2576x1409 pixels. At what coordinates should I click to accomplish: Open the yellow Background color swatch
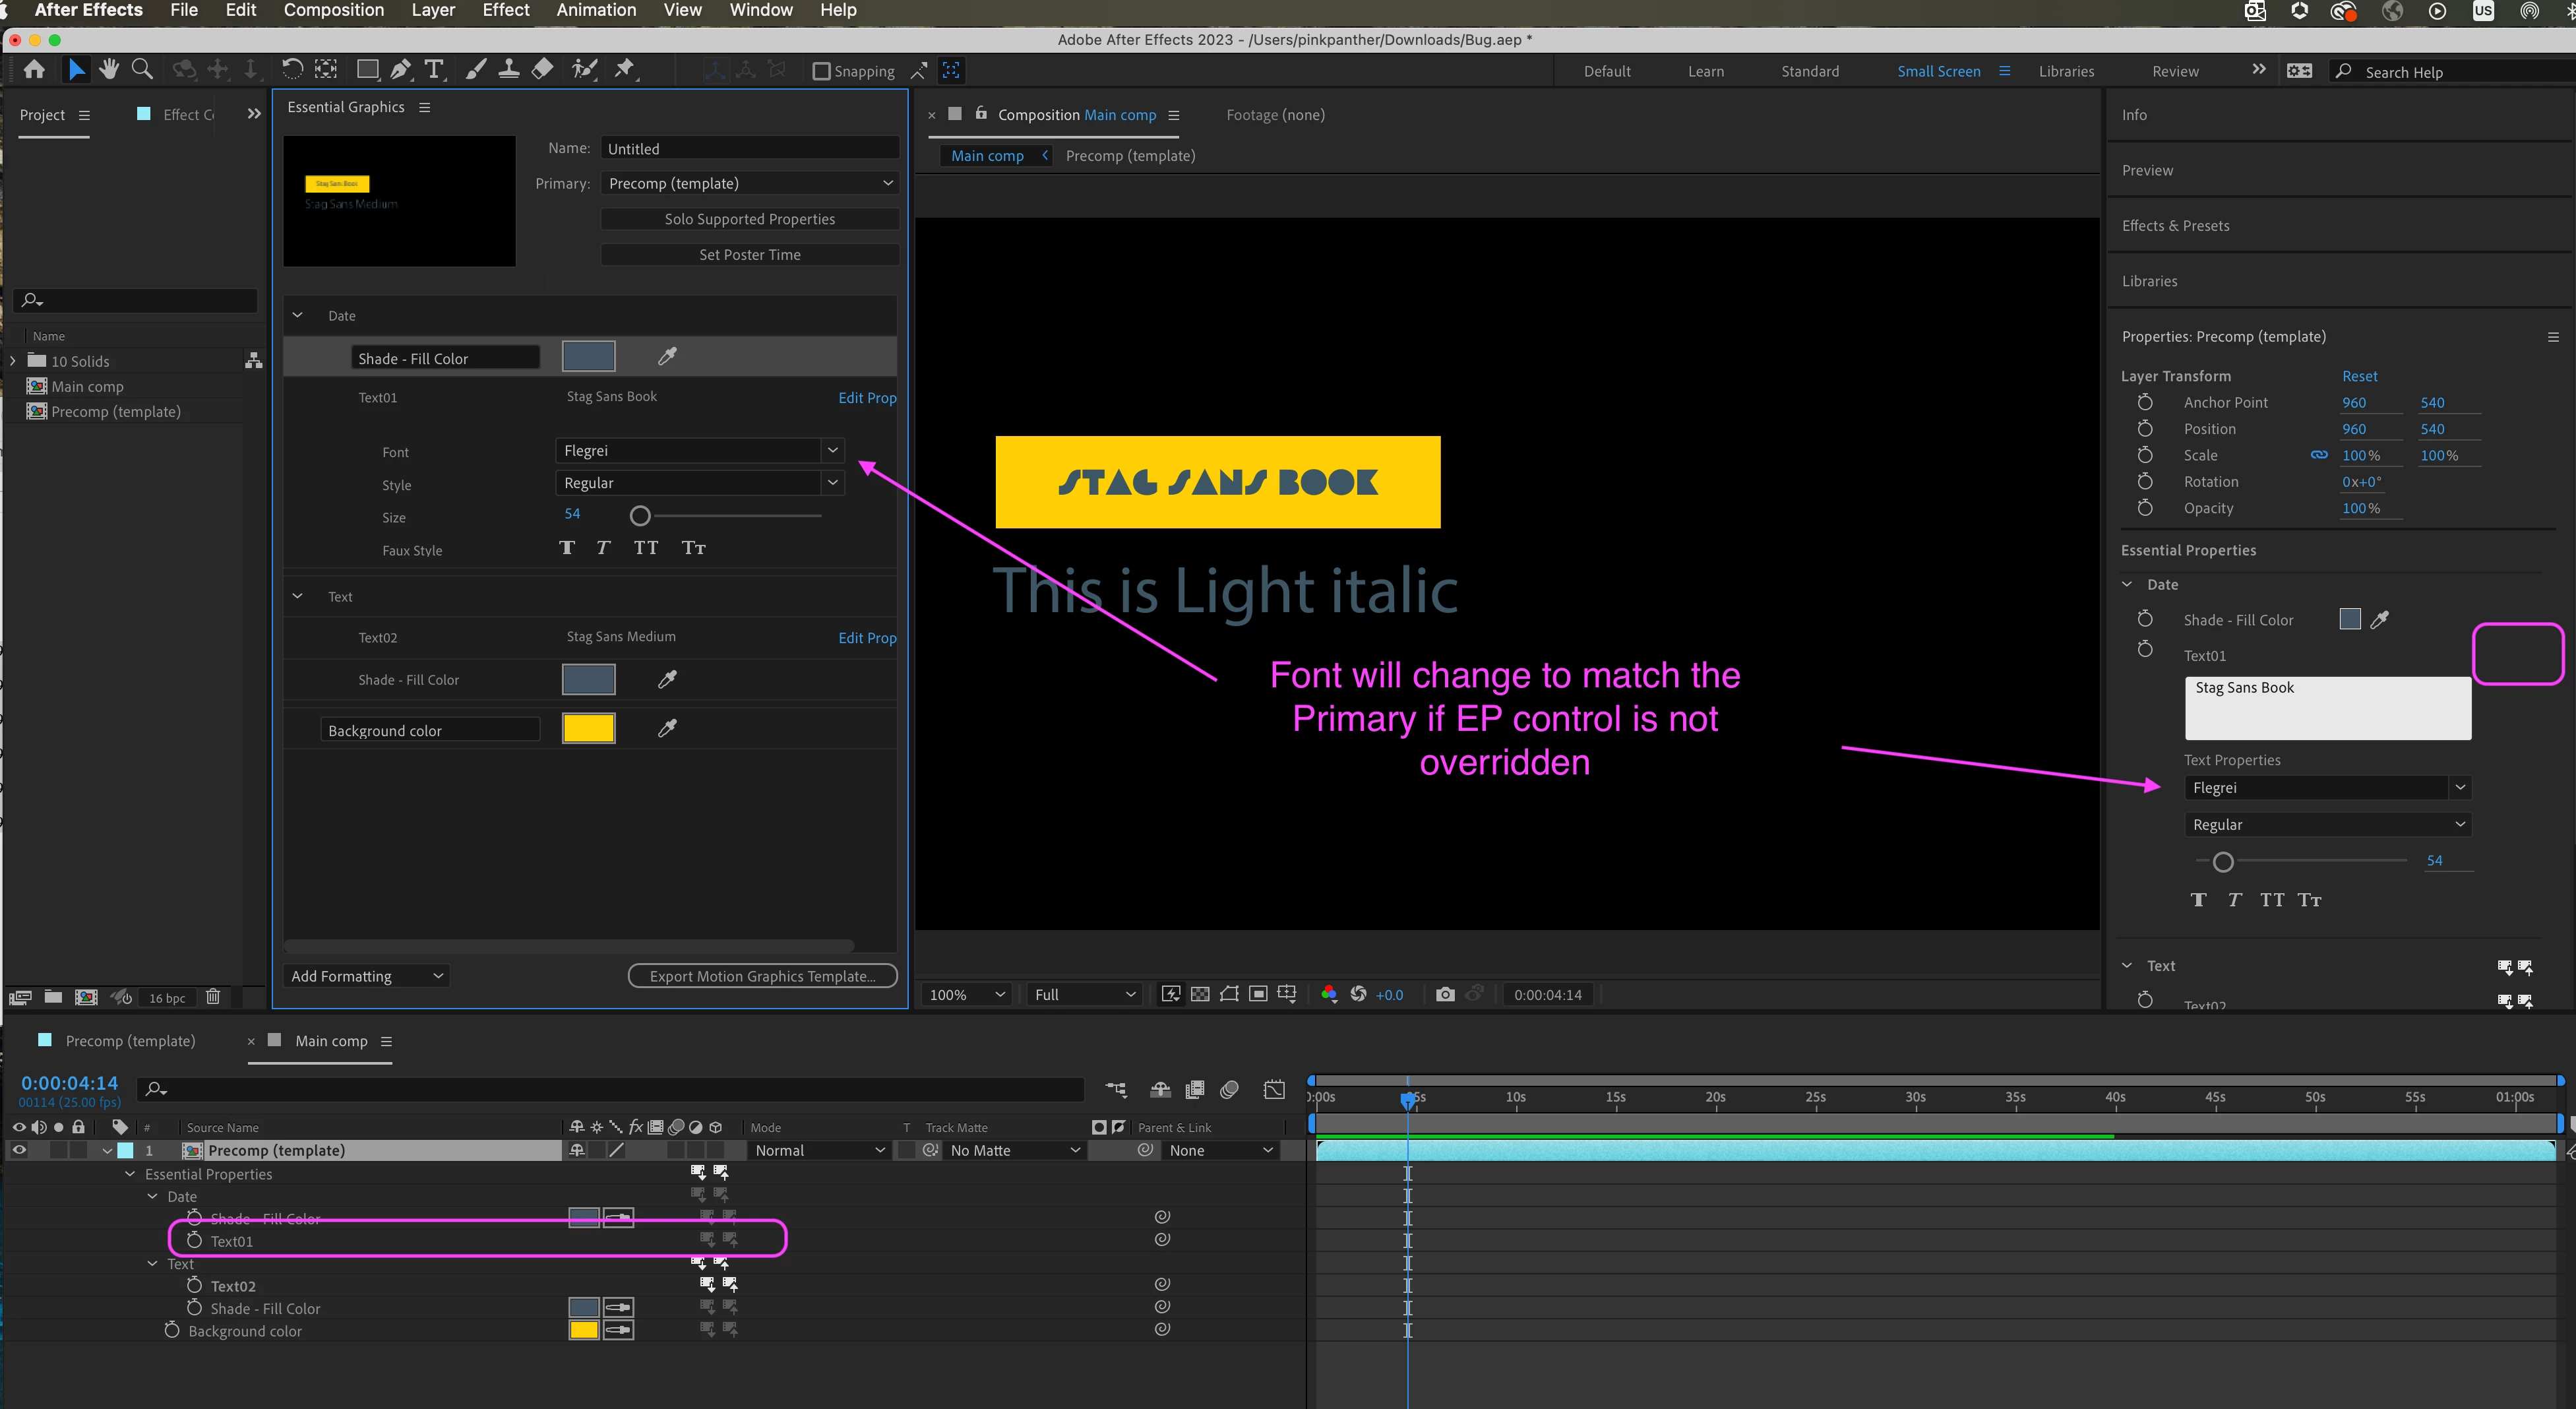(588, 729)
